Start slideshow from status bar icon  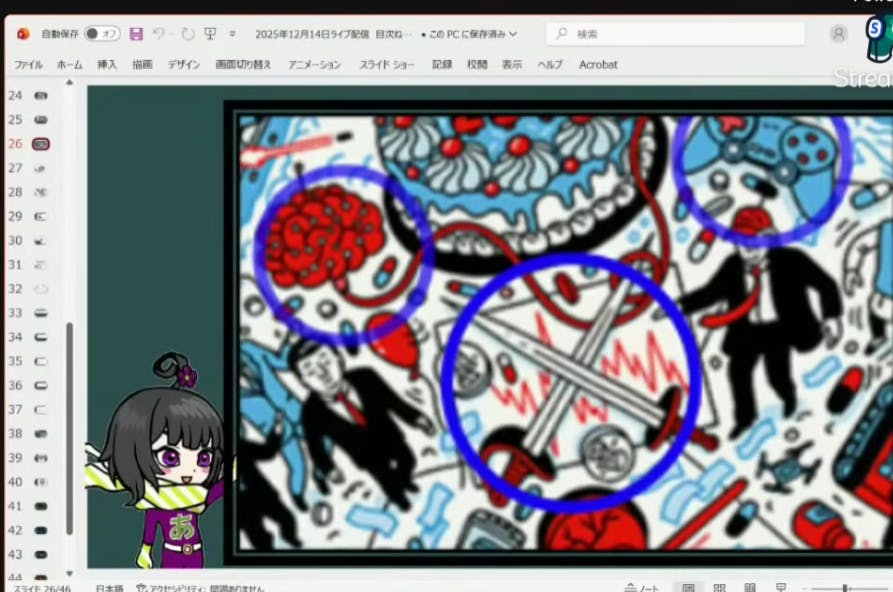tap(781, 587)
